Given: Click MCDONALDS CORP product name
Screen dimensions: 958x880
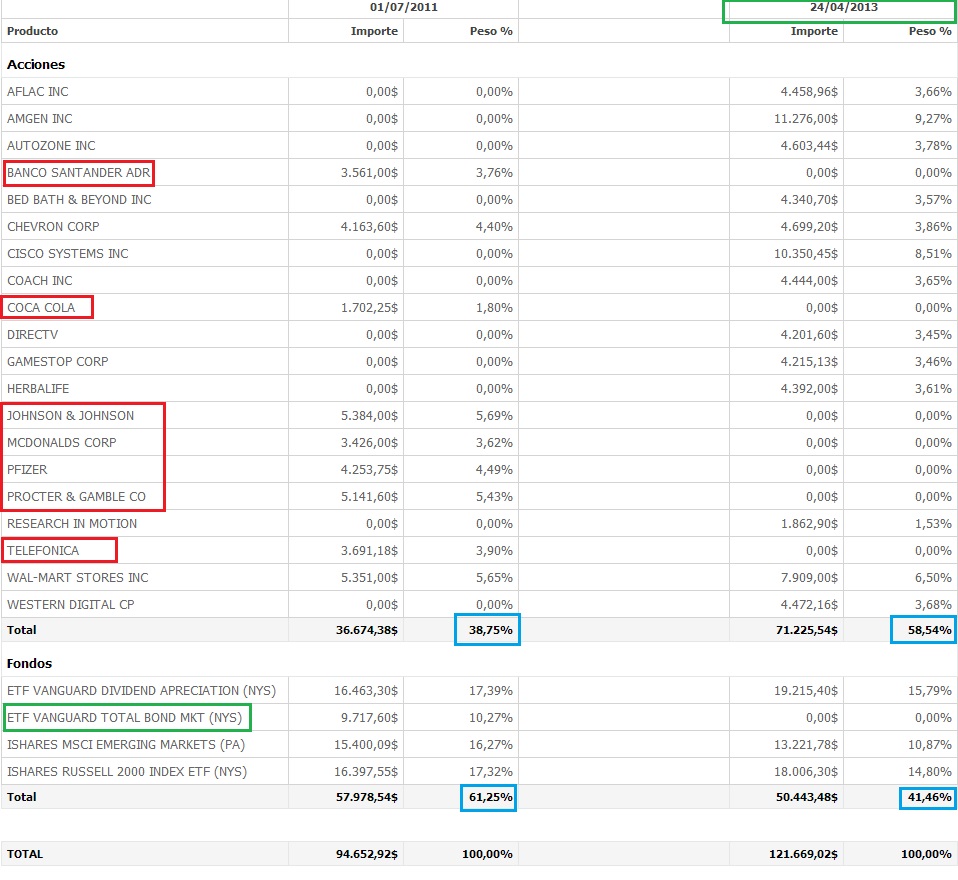Looking at the screenshot, I should (62, 442).
